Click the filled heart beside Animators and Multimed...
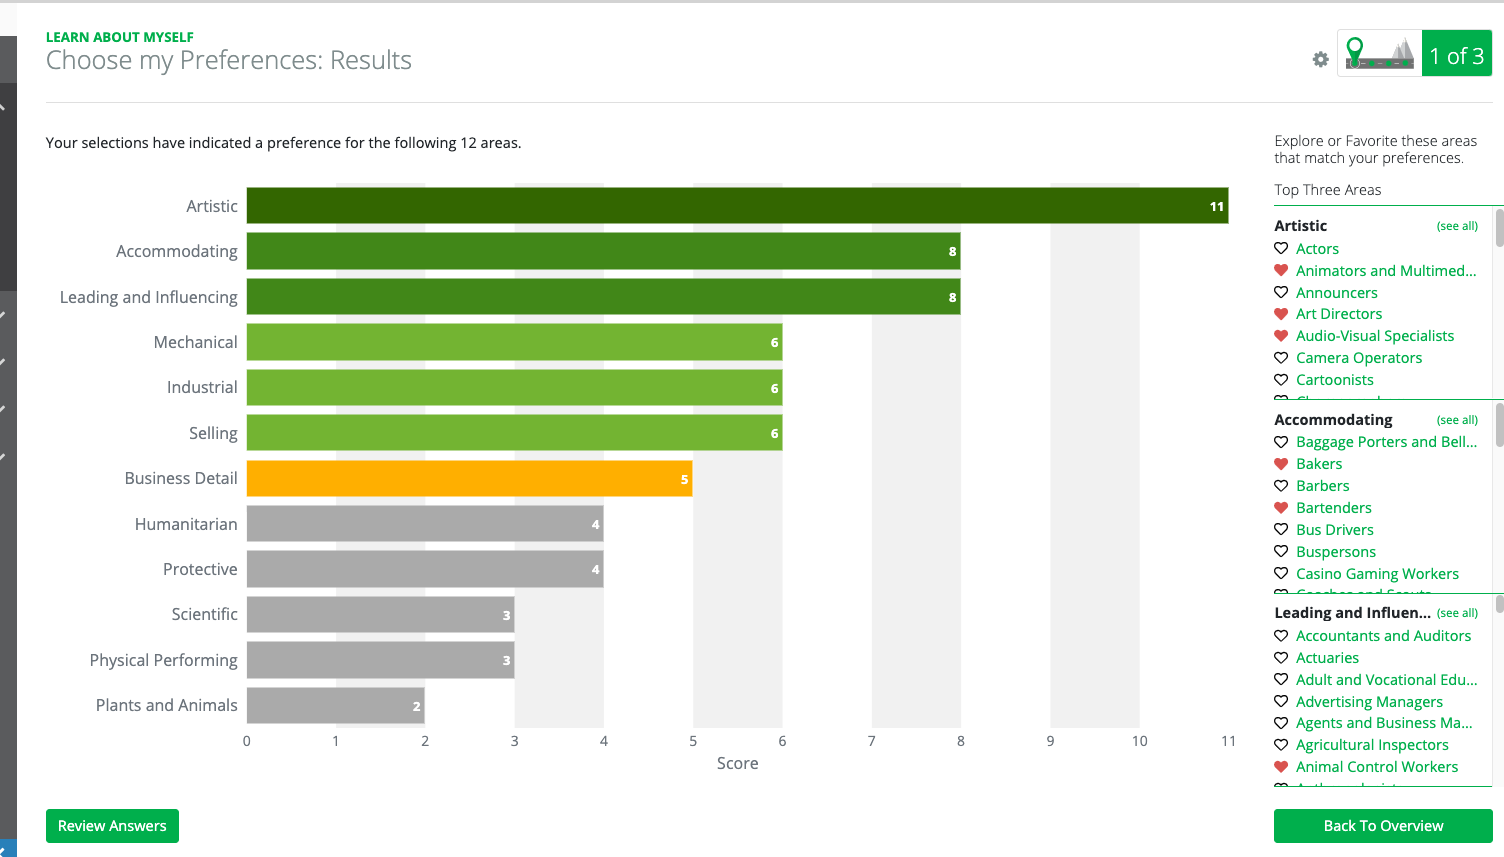This screenshot has height=857, width=1504. pyautogui.click(x=1282, y=270)
